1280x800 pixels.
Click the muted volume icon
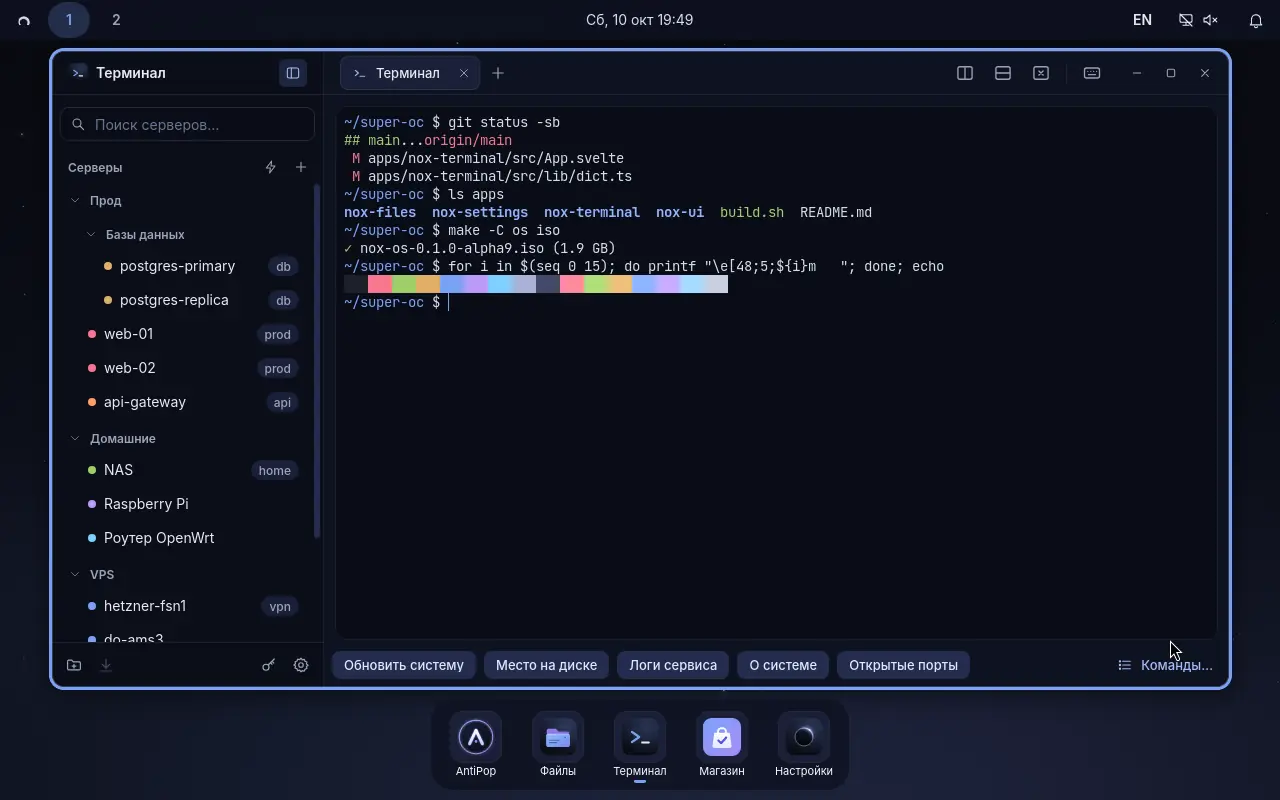(1210, 20)
